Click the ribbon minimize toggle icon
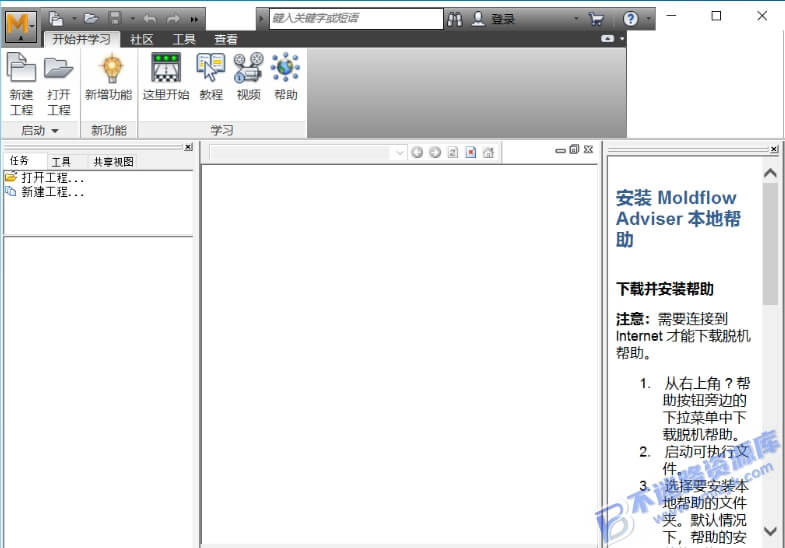The width and height of the screenshot is (785, 548). [x=607, y=38]
